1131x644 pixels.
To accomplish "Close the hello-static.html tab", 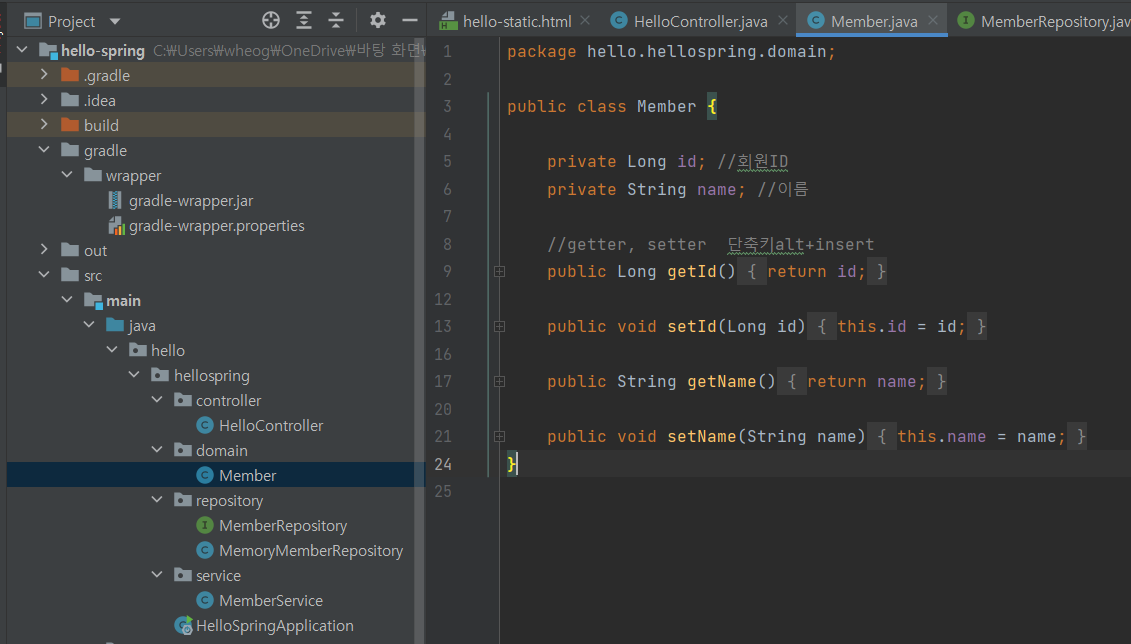I will point(585,20).
